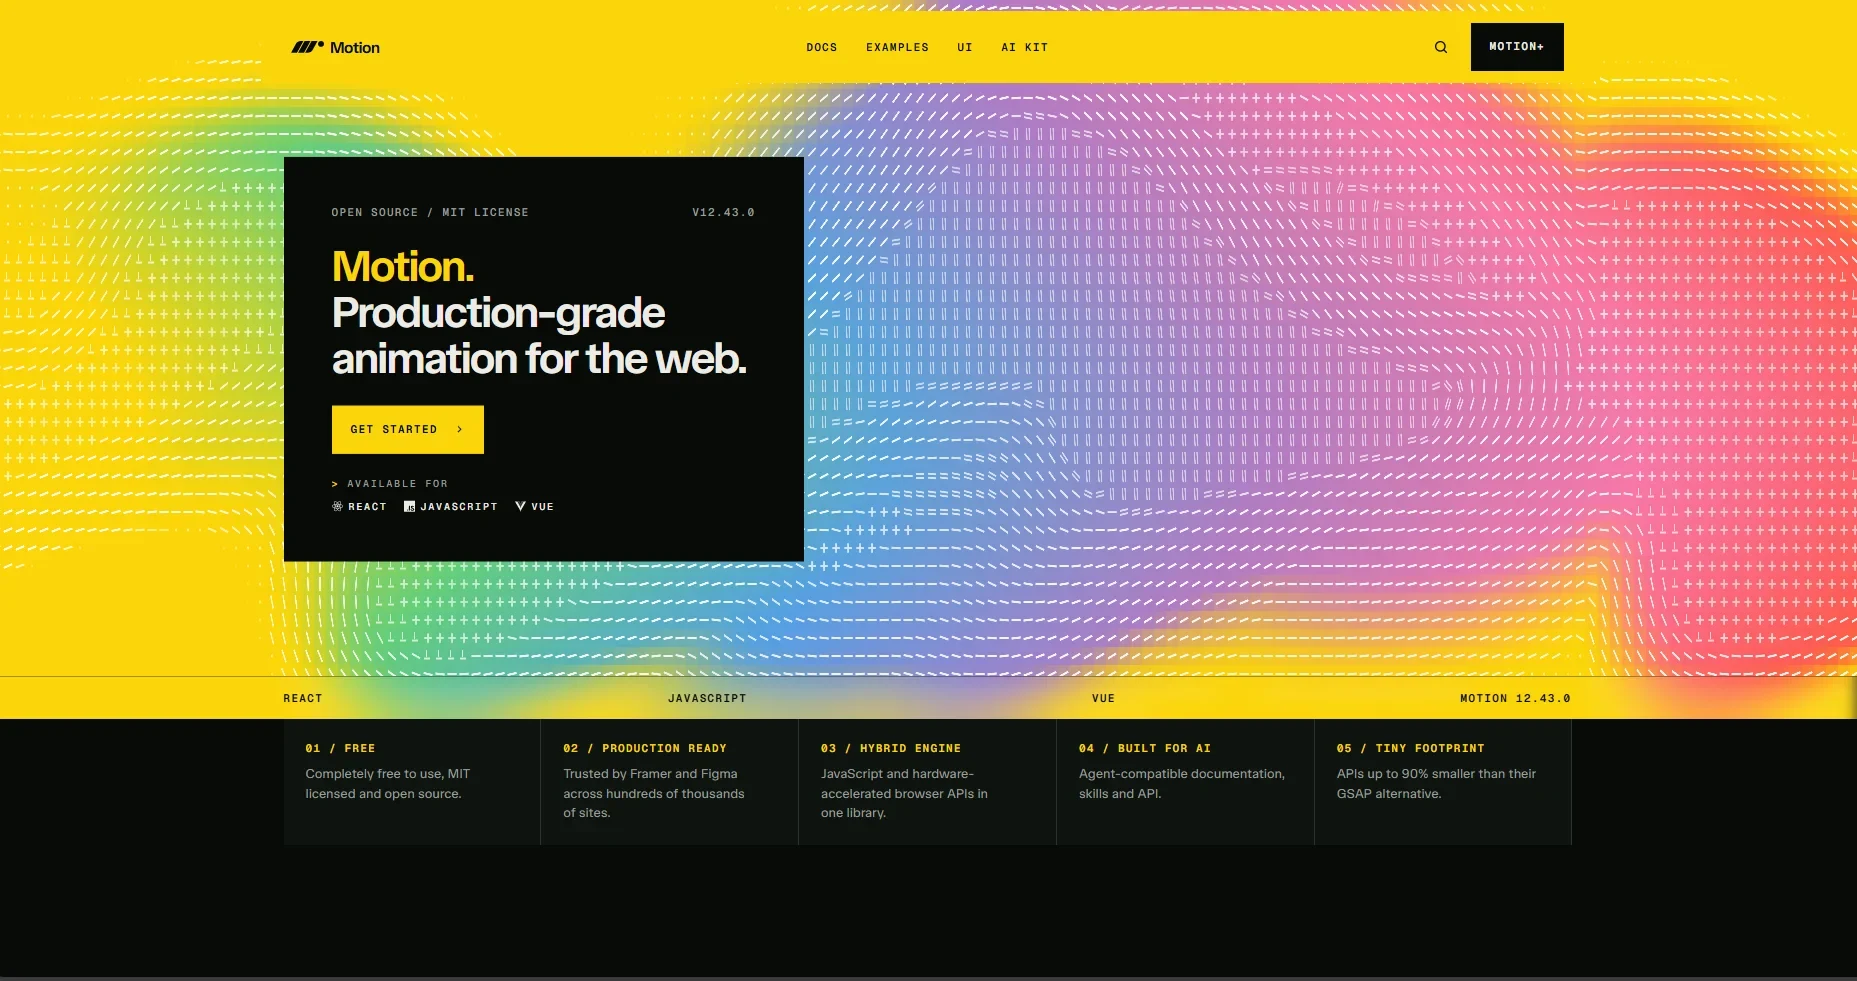This screenshot has height=981, width=1857.
Task: Click text 'Completely free to use, MIT'
Action: point(387,774)
